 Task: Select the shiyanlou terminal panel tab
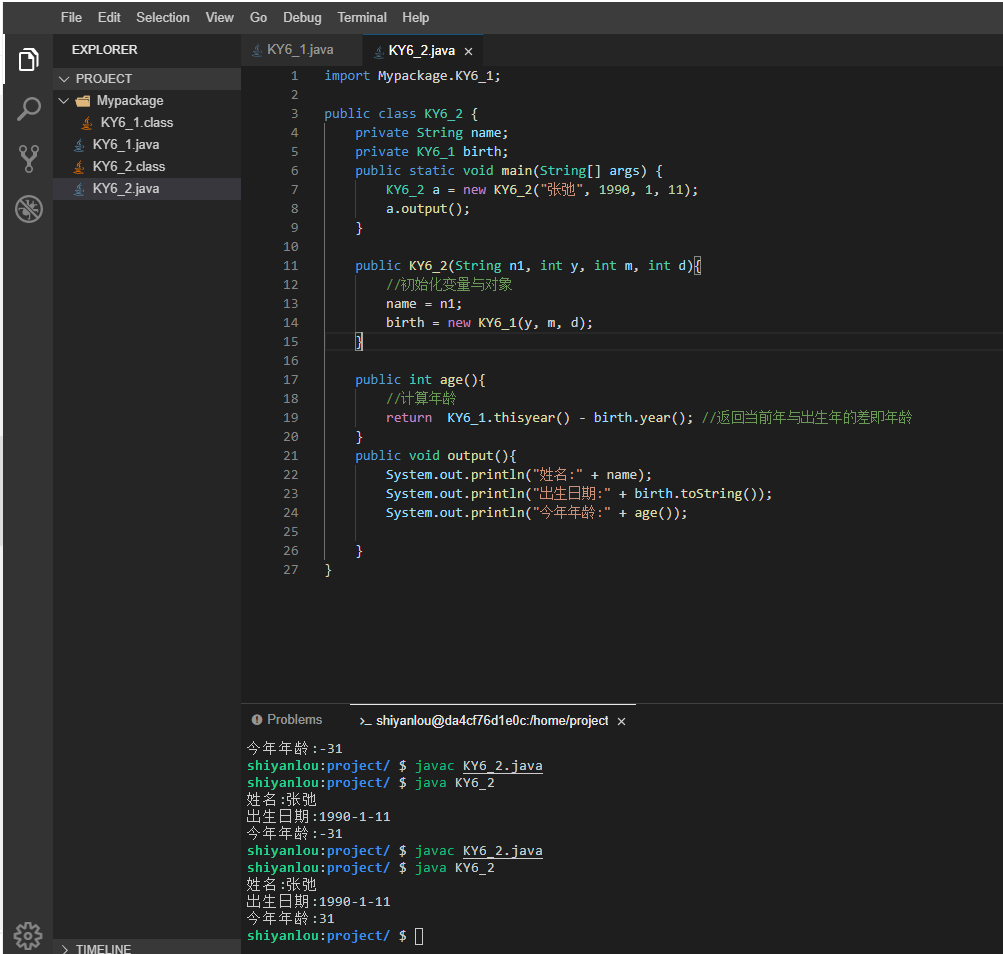click(492, 721)
